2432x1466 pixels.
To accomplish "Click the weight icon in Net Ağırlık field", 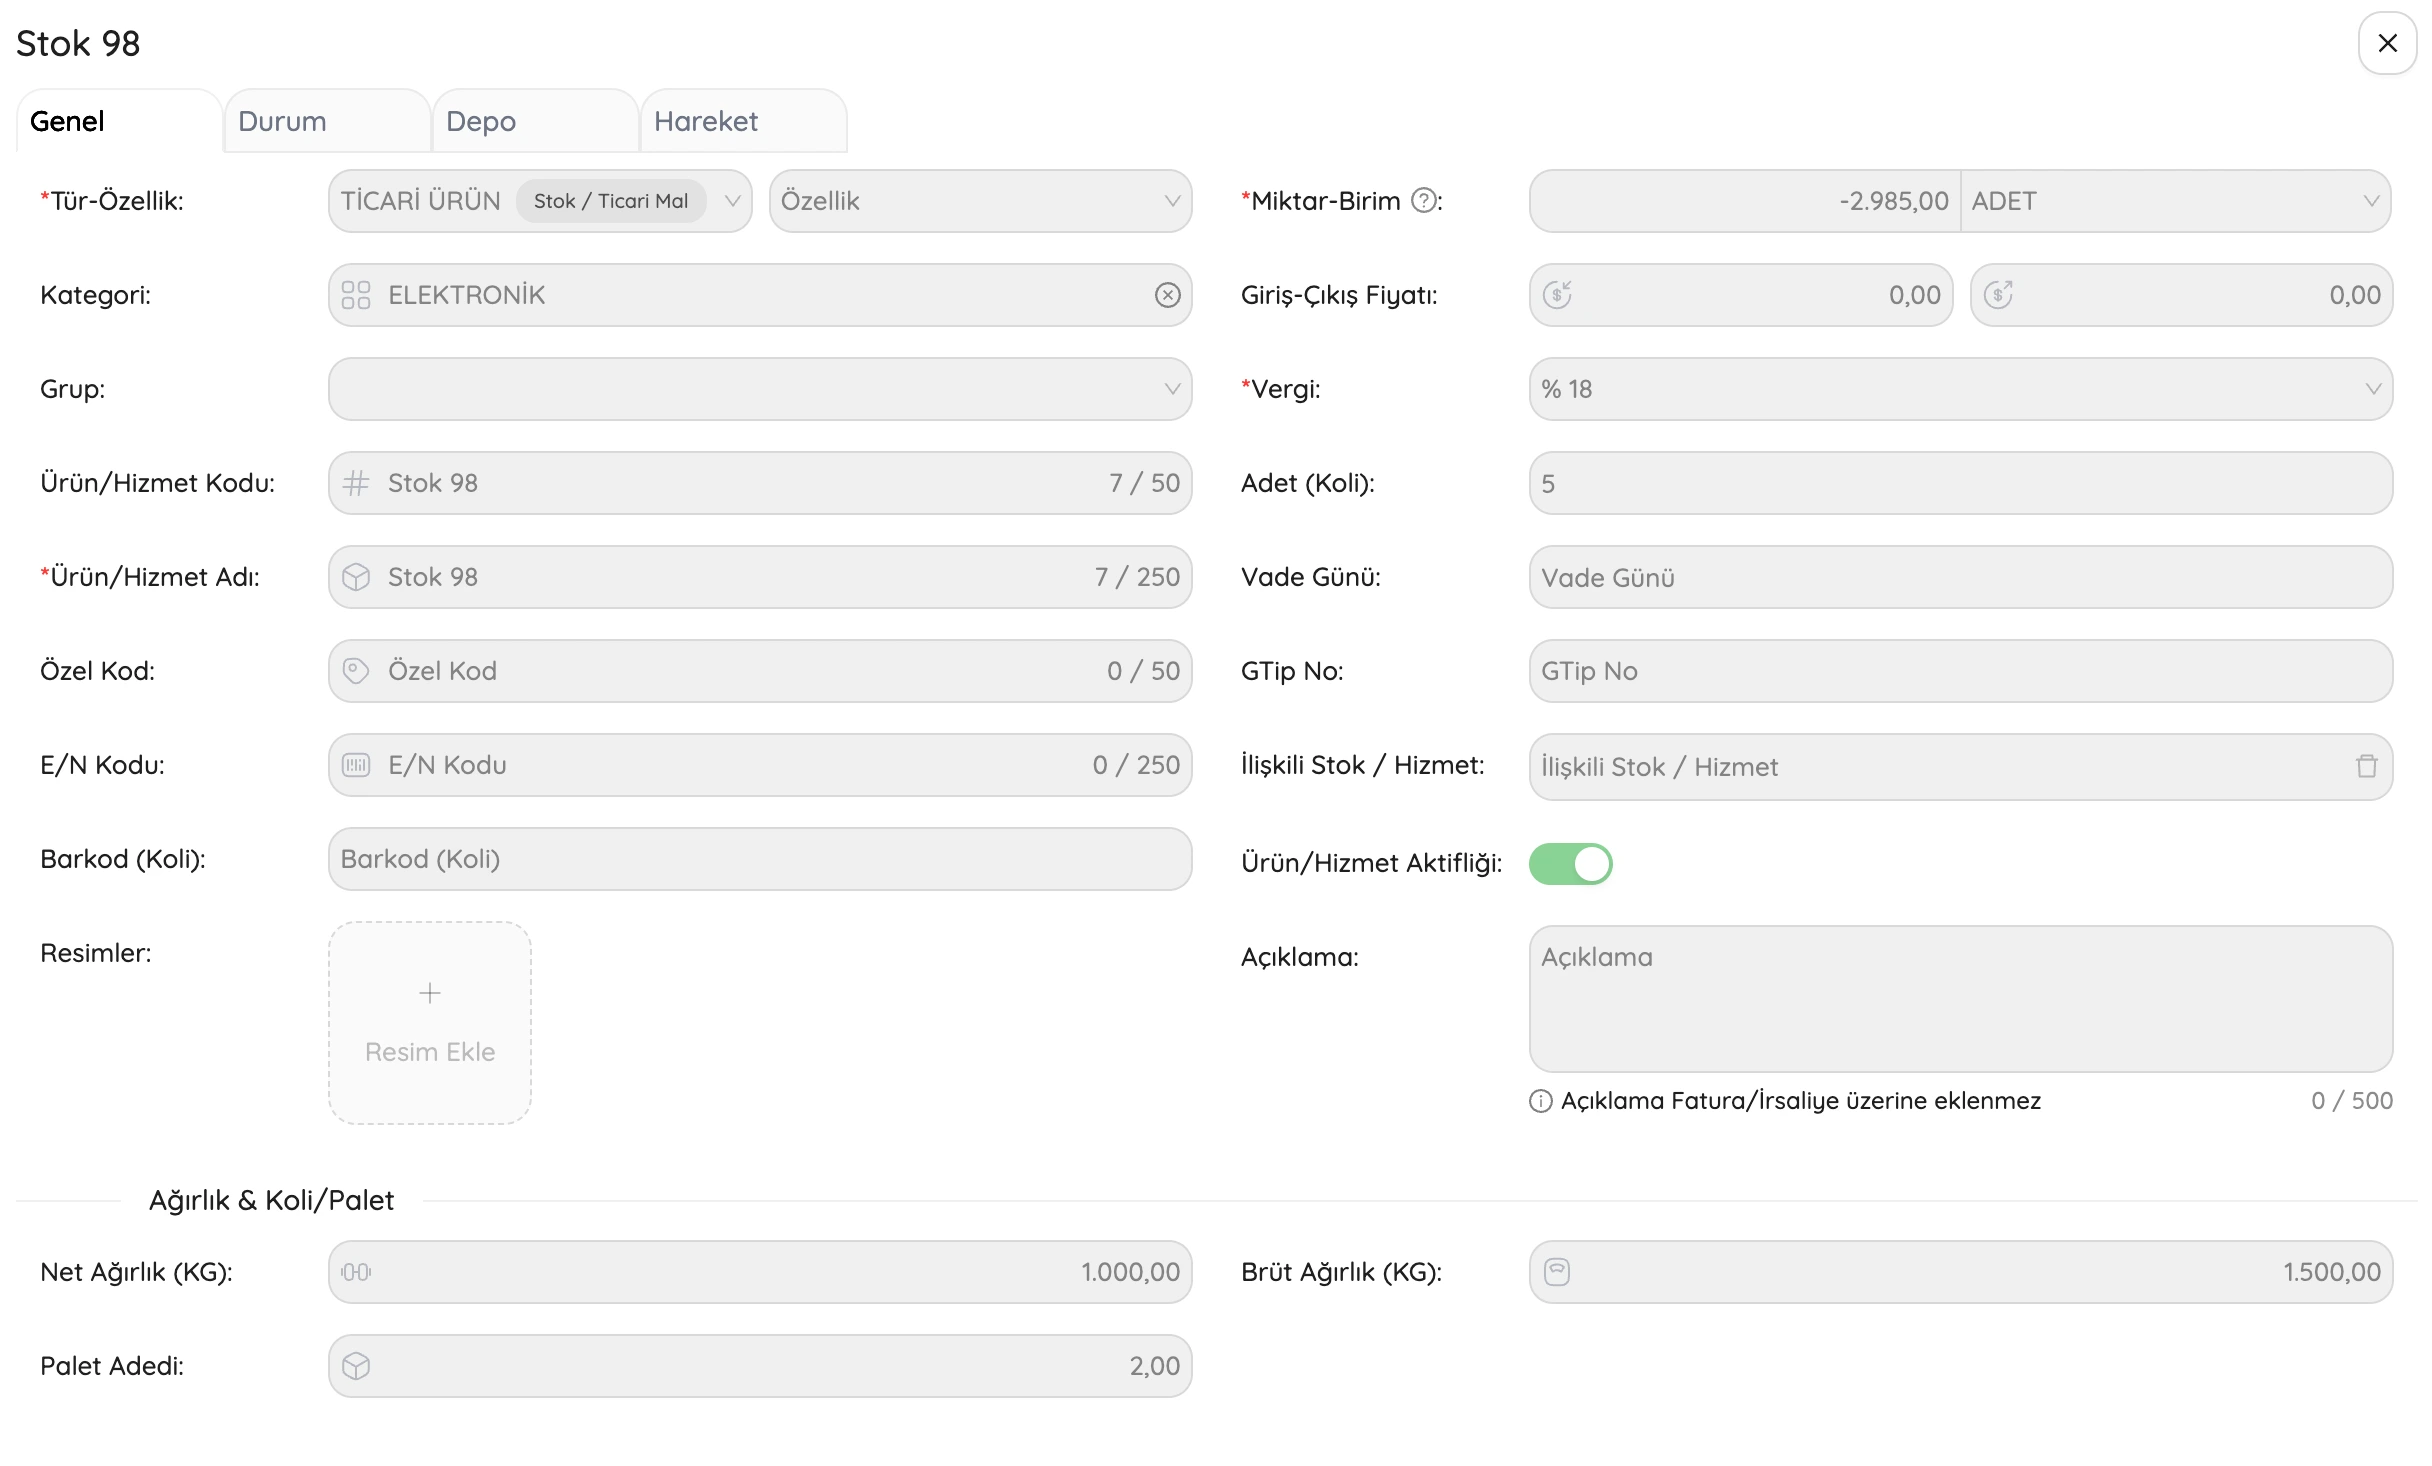I will [356, 1272].
